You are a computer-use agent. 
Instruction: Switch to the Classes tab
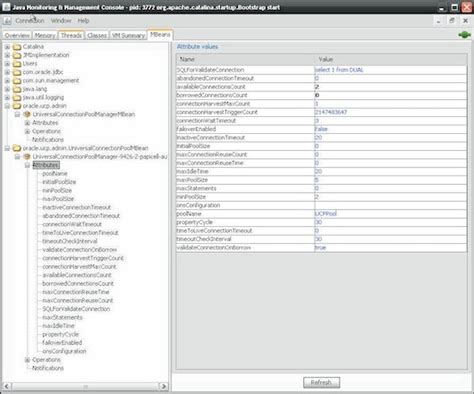97,35
